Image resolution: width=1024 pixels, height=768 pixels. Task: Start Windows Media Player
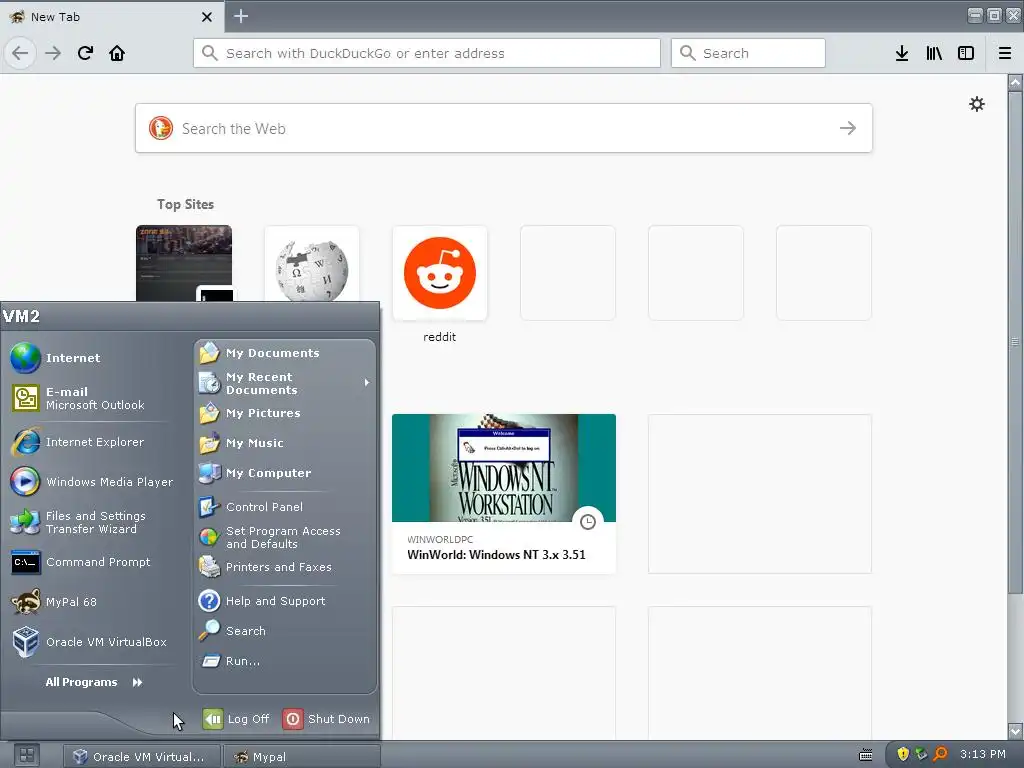[93, 482]
